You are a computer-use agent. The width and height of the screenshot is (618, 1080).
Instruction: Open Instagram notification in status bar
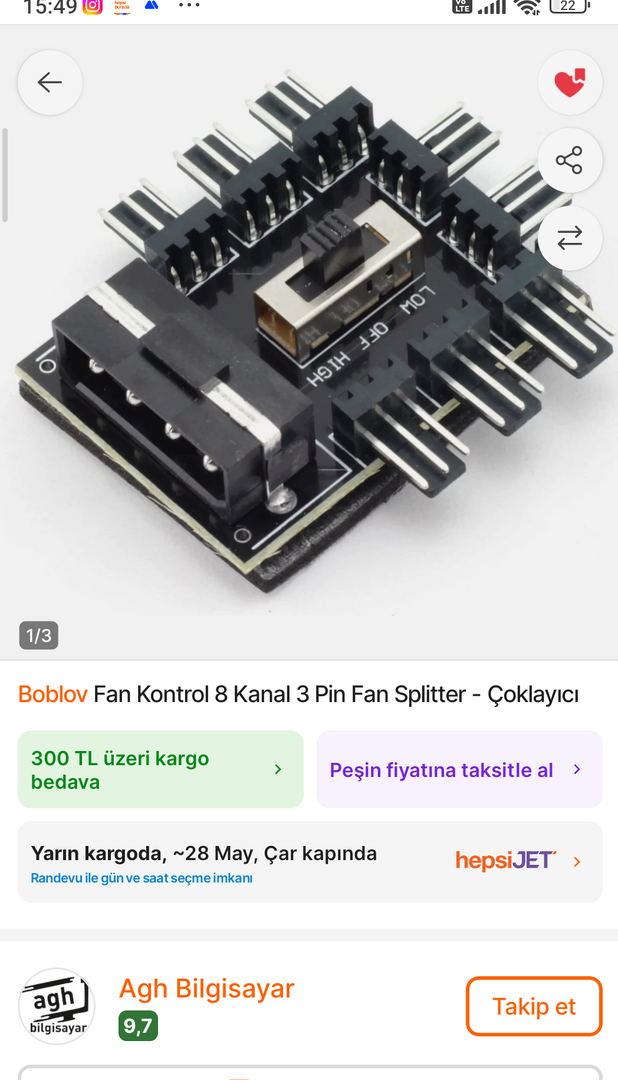point(92,6)
